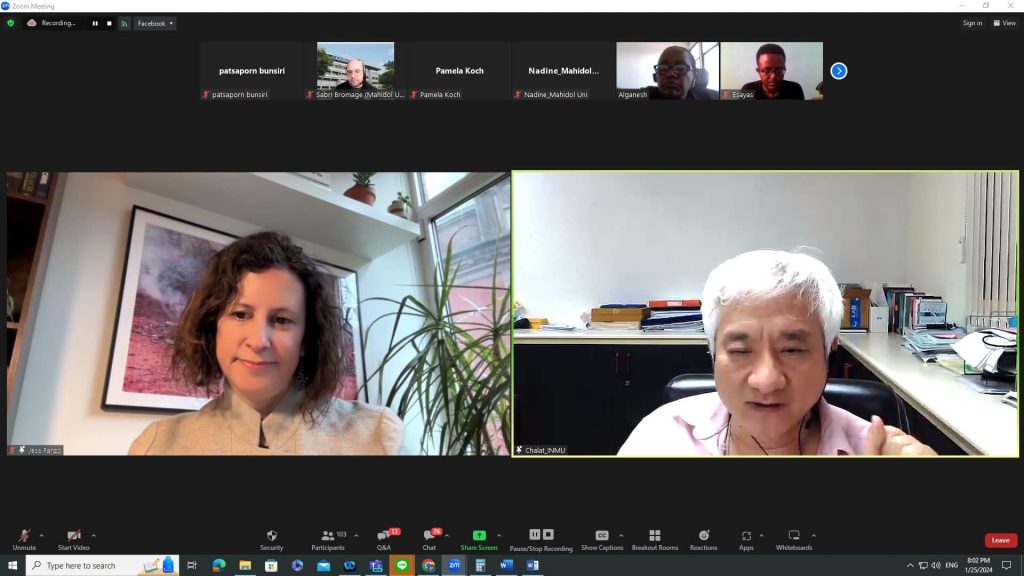Toggle Show Captions
The image size is (1024, 576).
coord(602,538)
